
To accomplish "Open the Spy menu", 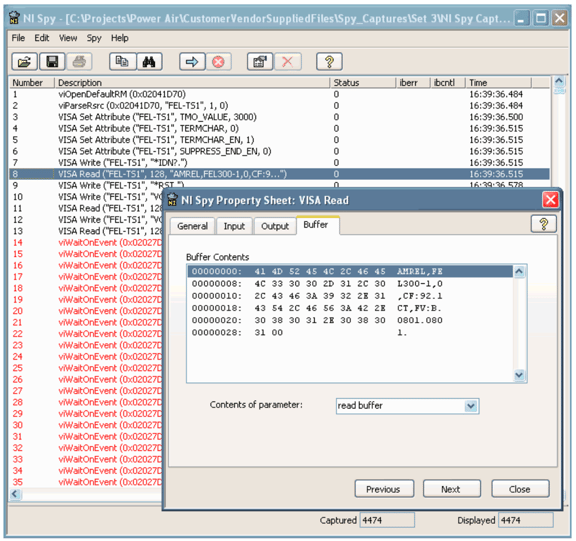I will (94, 38).
